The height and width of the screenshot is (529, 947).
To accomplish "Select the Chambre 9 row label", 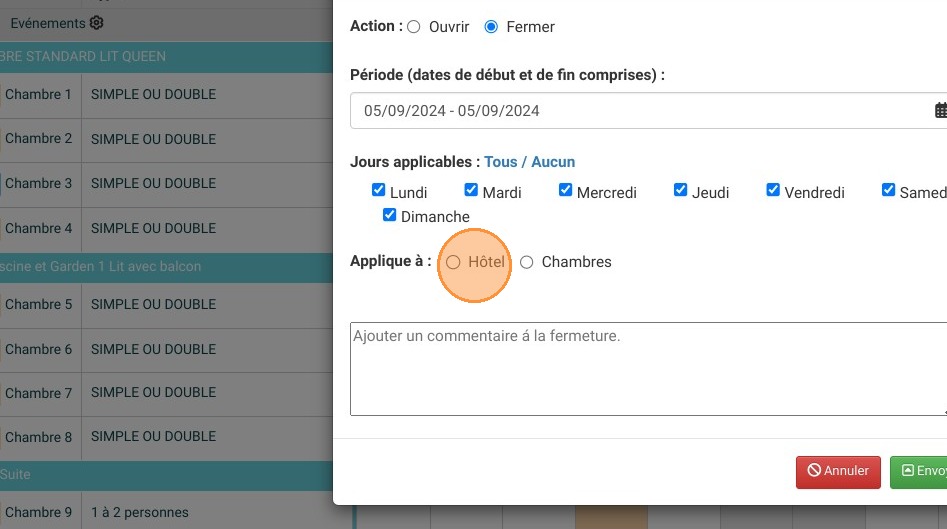I will coord(39,513).
